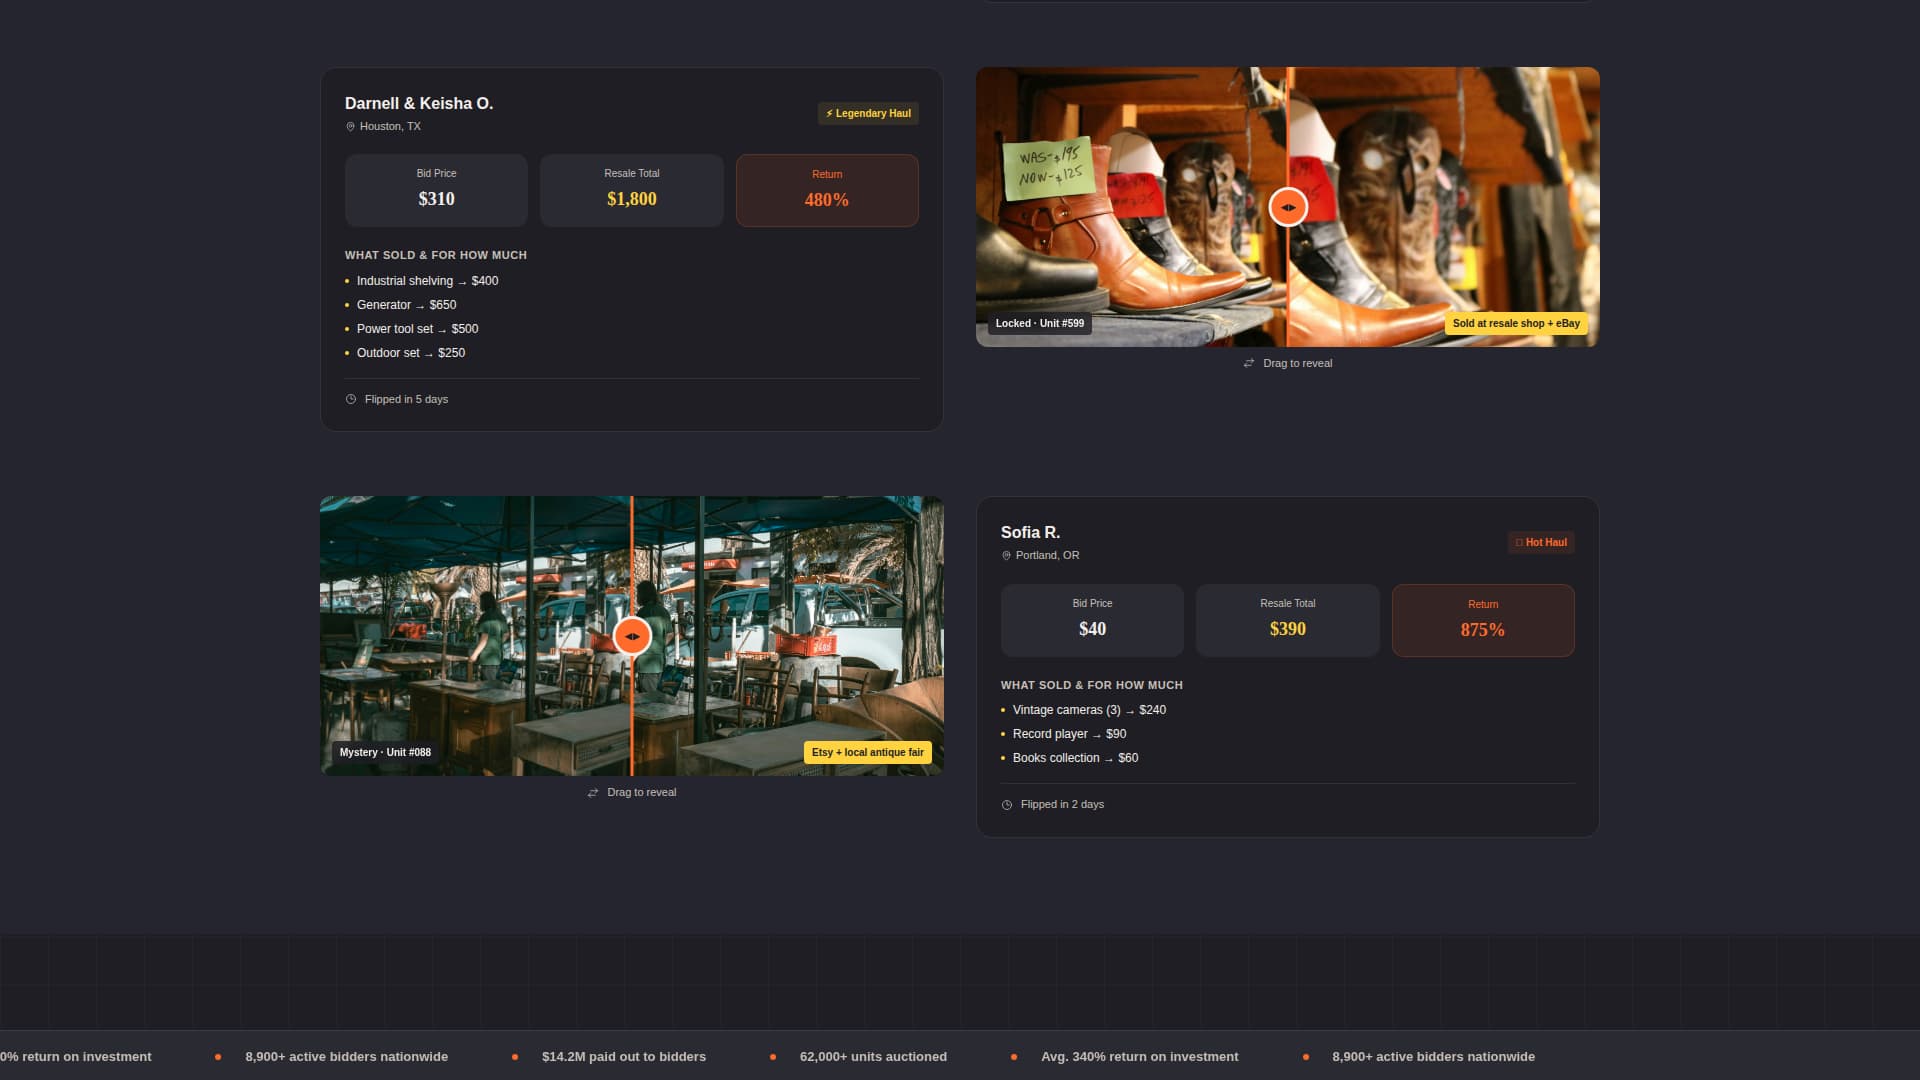Click the Sold at resale shop + eBay tag

(1516, 324)
